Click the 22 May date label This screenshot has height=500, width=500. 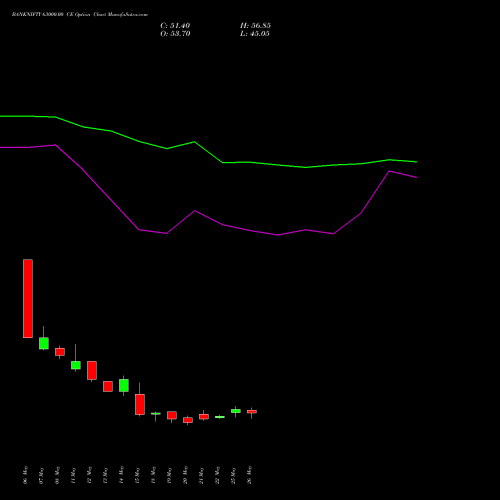pos(218,475)
